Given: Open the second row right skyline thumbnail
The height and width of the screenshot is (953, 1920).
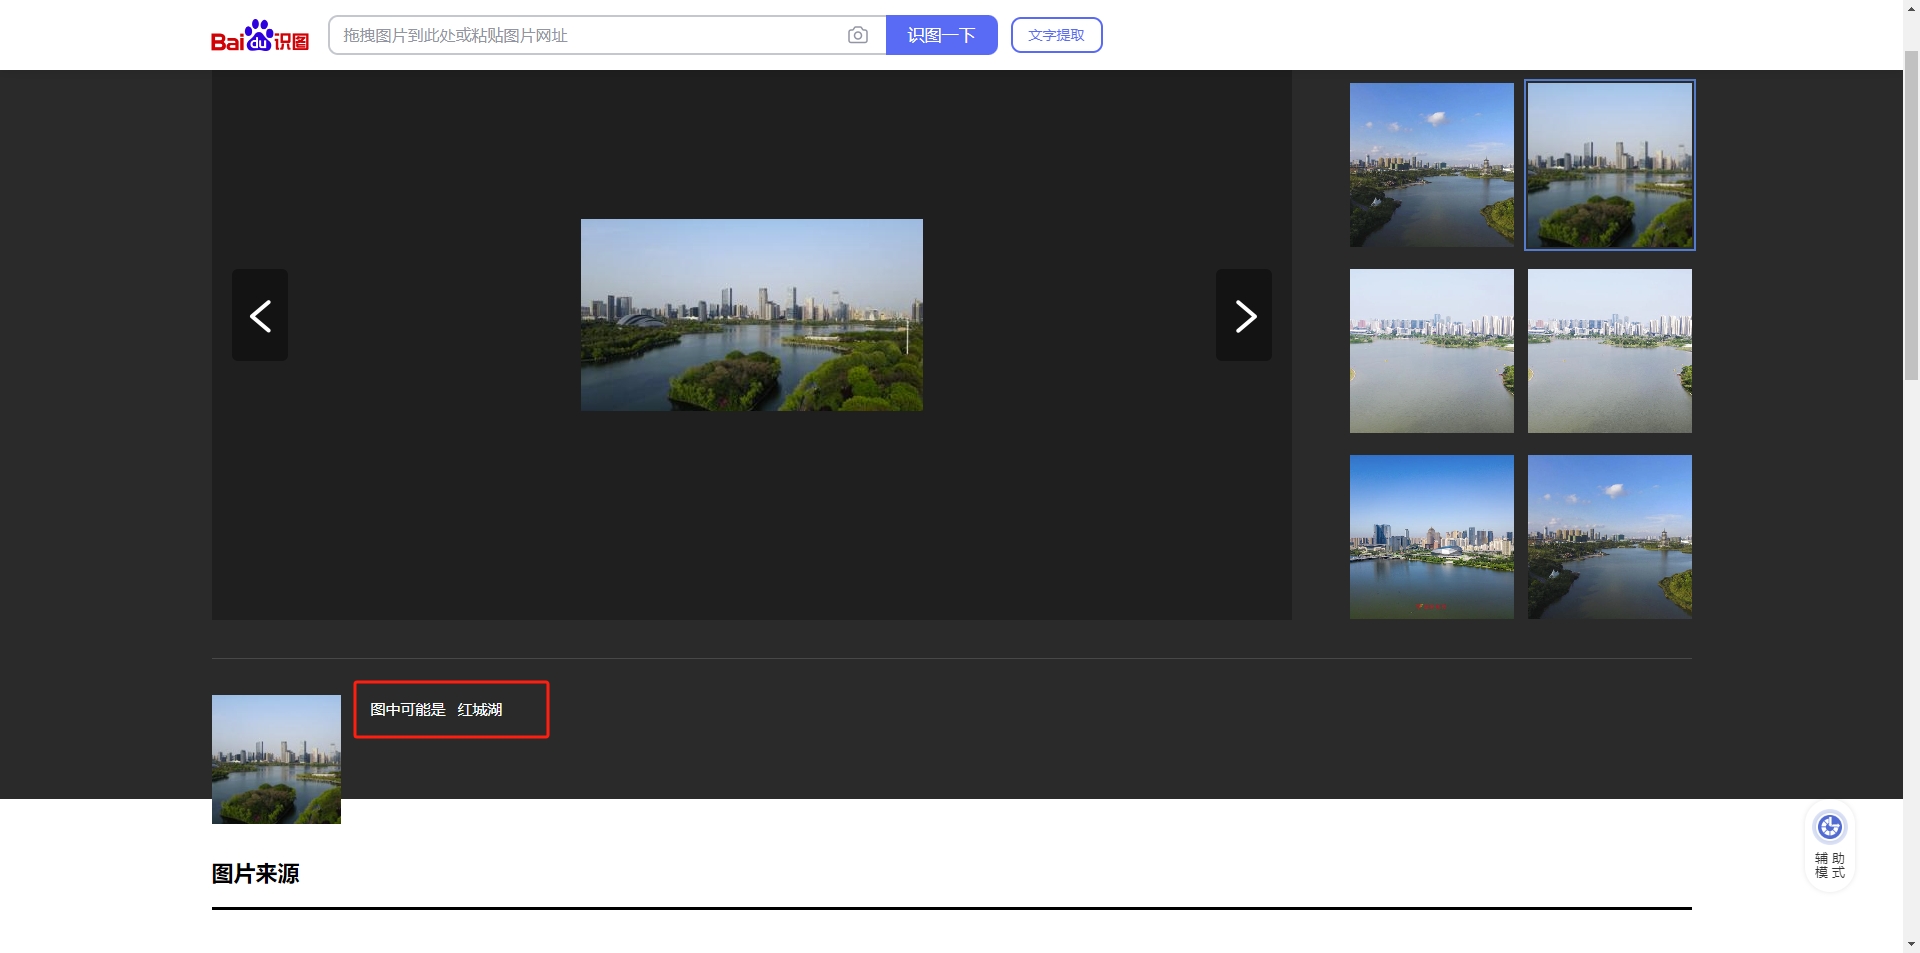Looking at the screenshot, I should [x=1609, y=351].
